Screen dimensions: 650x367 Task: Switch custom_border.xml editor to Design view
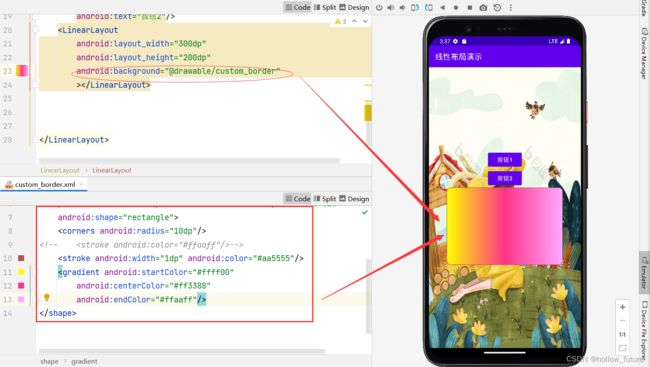point(354,199)
